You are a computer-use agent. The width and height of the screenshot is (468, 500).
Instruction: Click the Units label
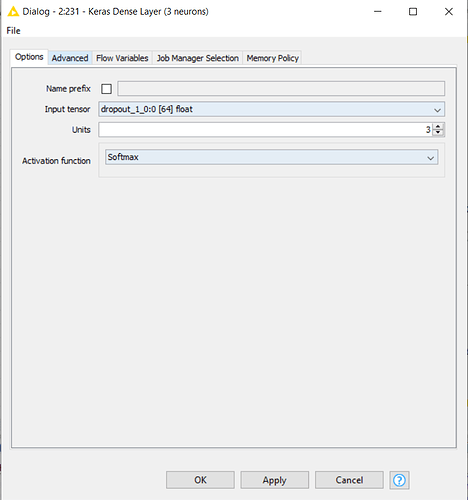[81, 130]
